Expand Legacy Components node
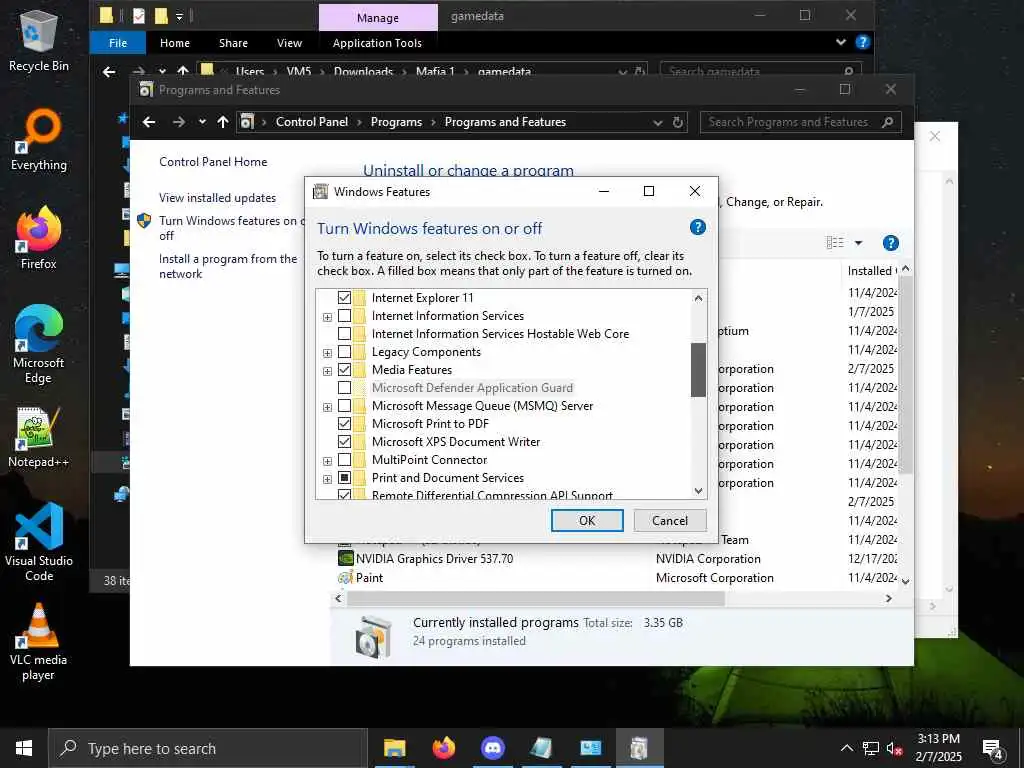The width and height of the screenshot is (1024, 768). tap(327, 353)
